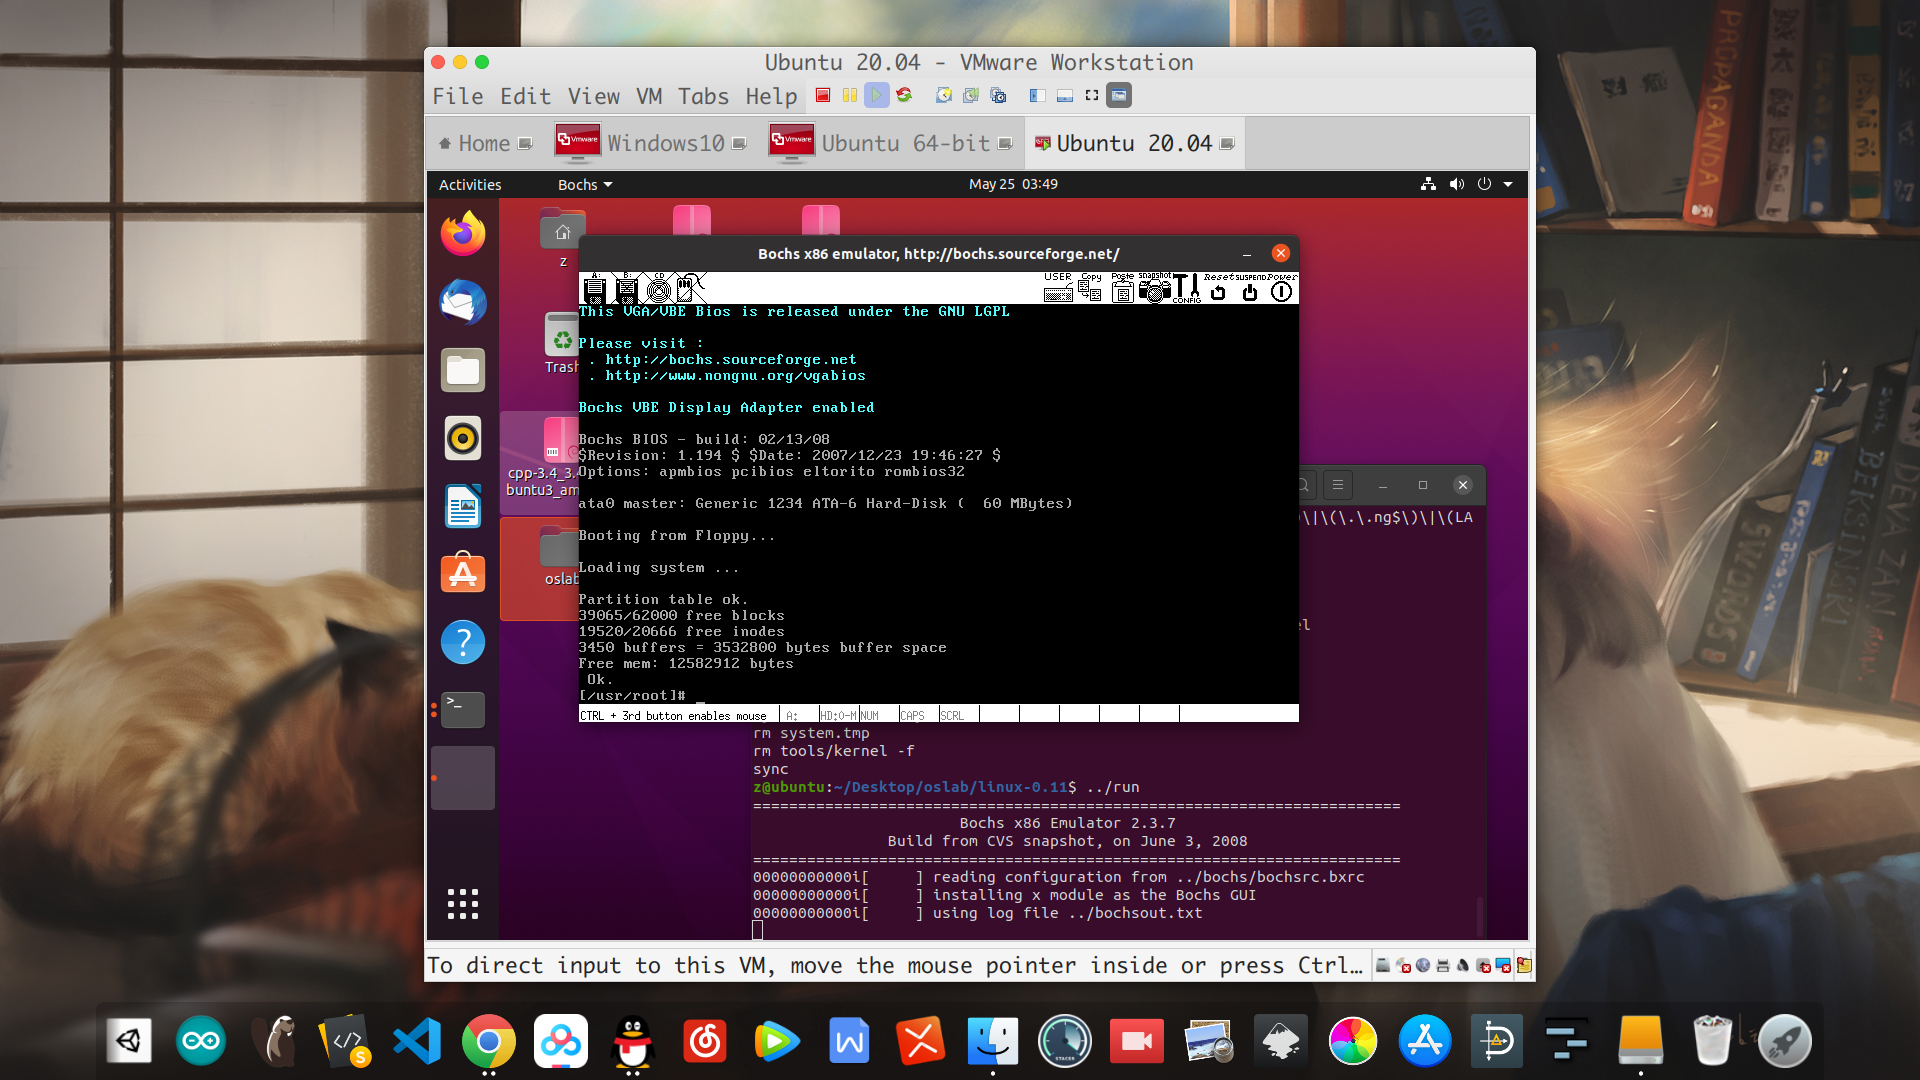This screenshot has width=1920, height=1080.
Task: Take a snapshot using Bochs snapshot icon
Action: click(x=1155, y=291)
